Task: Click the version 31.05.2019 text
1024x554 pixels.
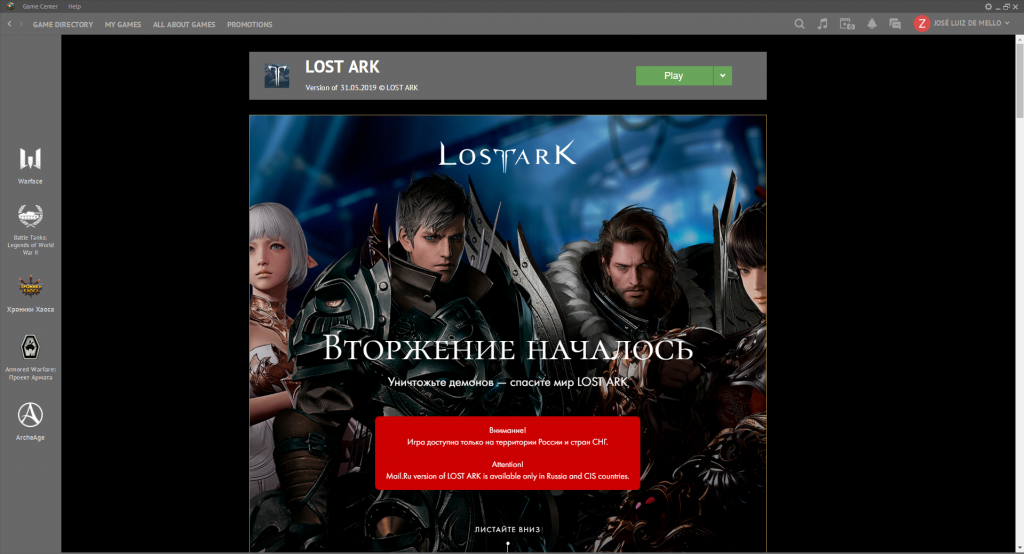Action: [361, 88]
